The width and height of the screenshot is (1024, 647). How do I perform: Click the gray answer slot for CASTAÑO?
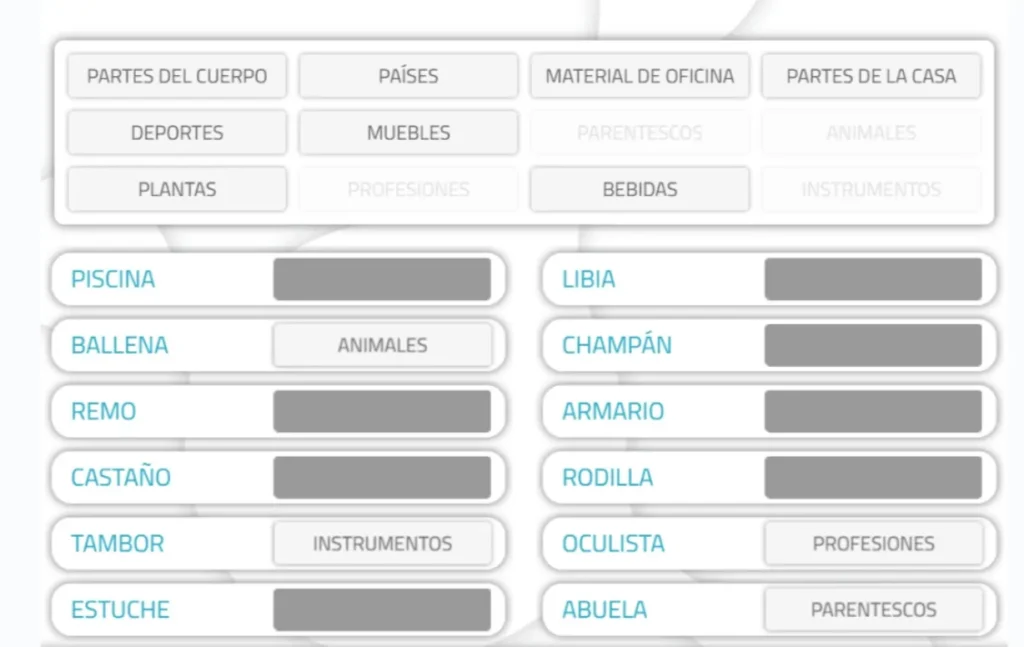tap(382, 478)
